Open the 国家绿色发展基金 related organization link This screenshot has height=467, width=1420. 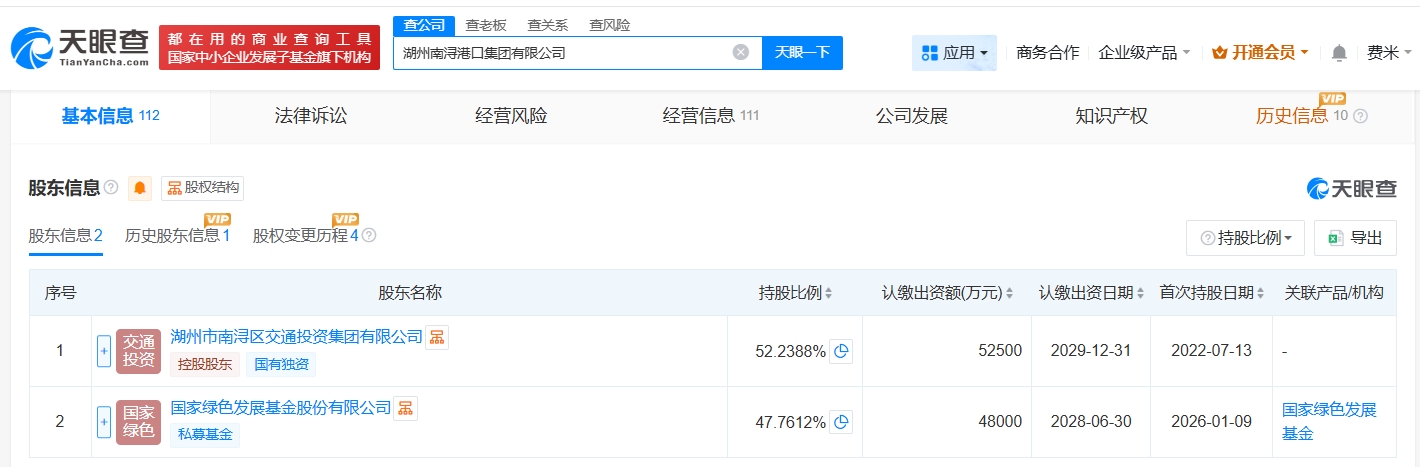click(1329, 421)
